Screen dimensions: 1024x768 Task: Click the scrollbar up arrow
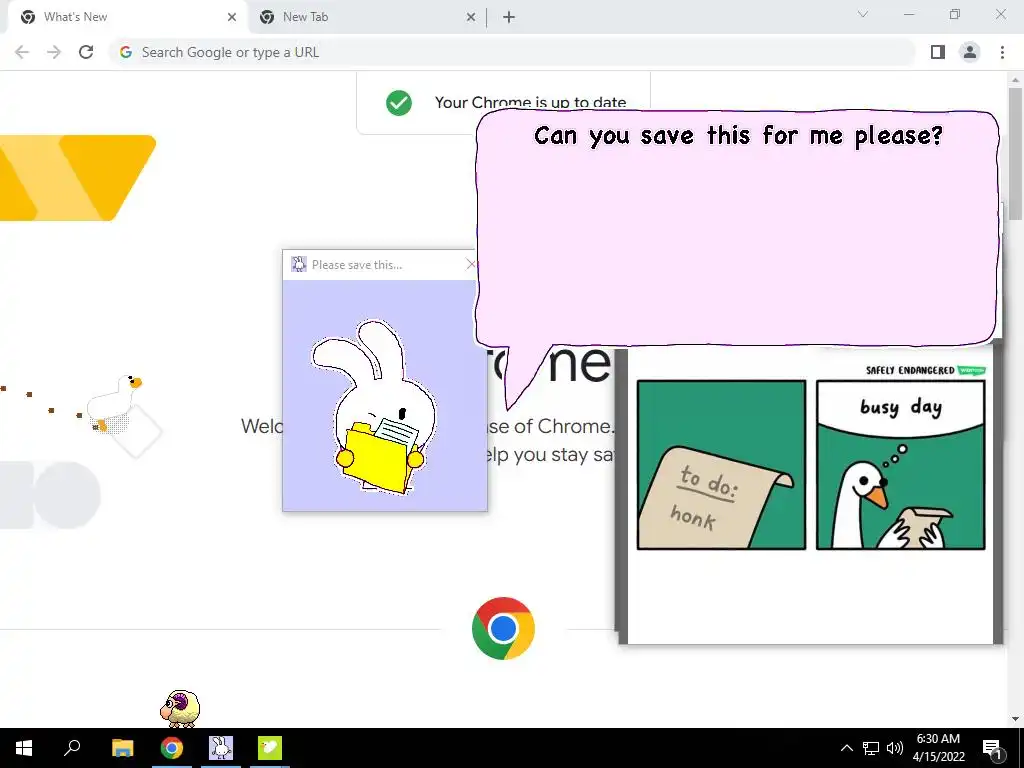pos(1015,79)
